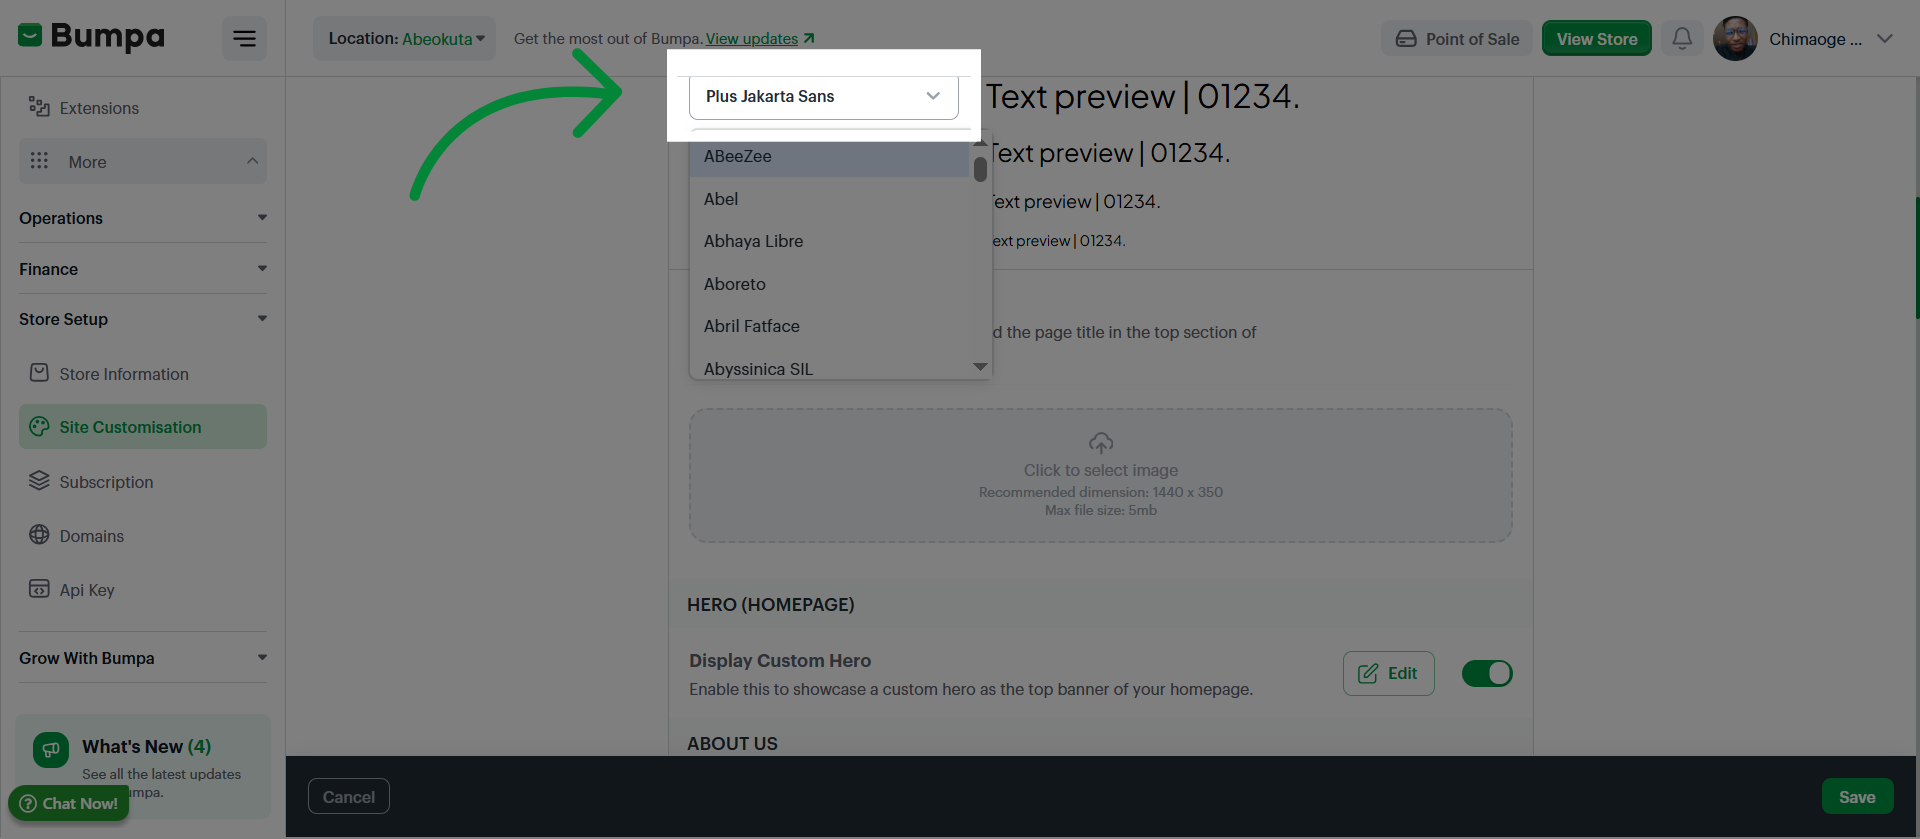Save the customisation changes

(x=1857, y=796)
